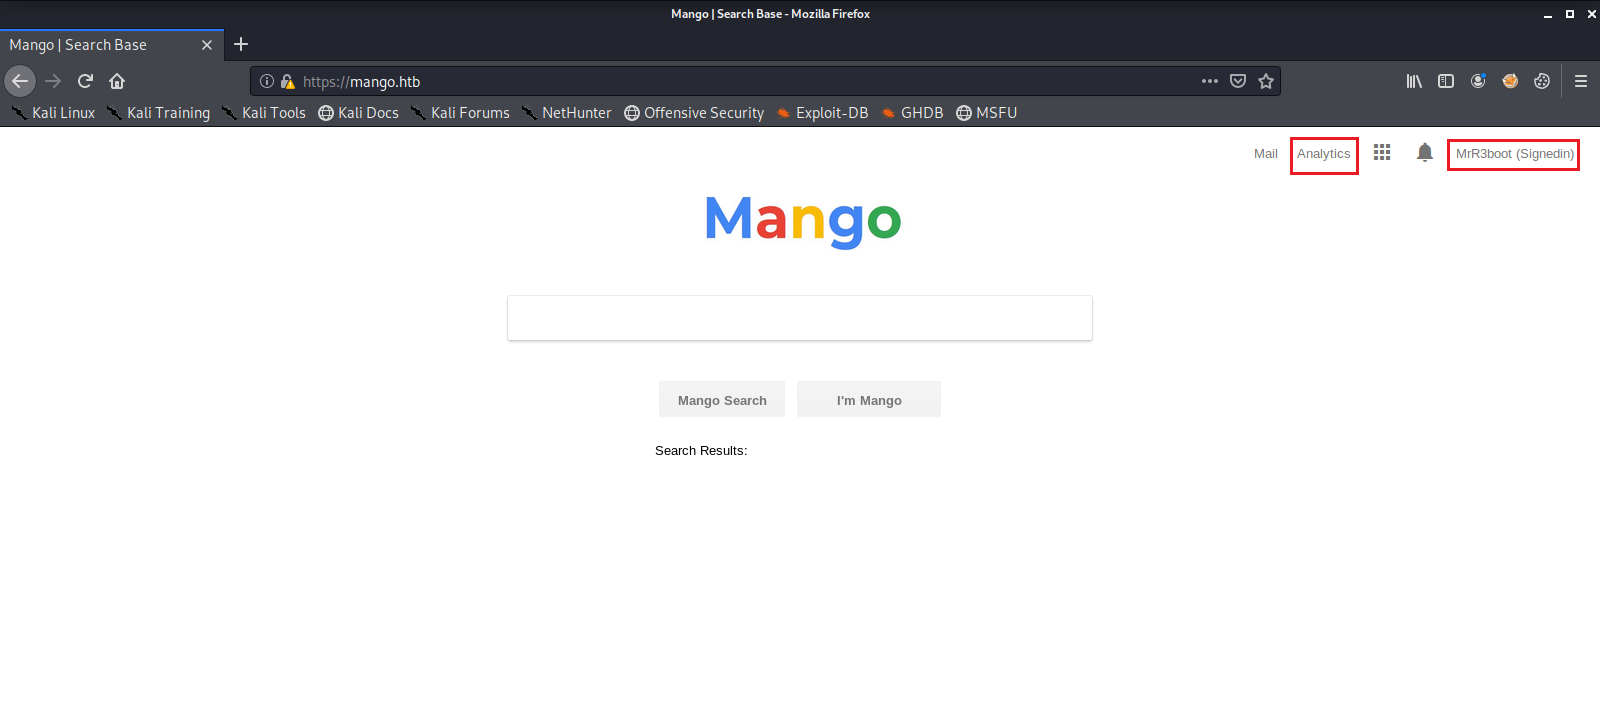Open Kali Tools bookmark
Image resolution: width=1600 pixels, height=728 pixels.
coord(263,113)
